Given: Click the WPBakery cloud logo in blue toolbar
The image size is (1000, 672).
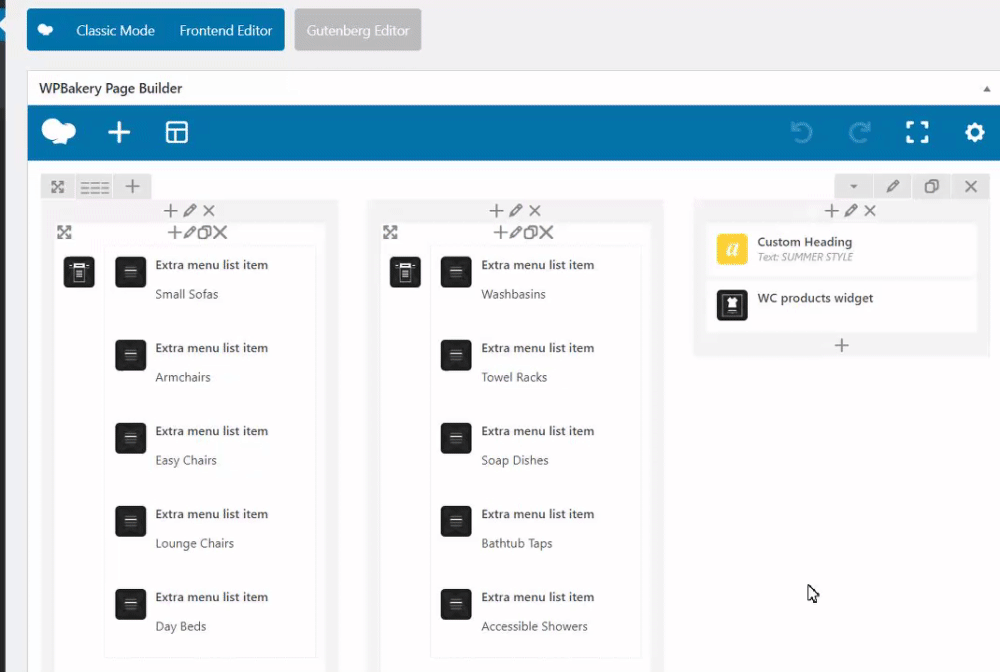Looking at the screenshot, I should click(59, 132).
